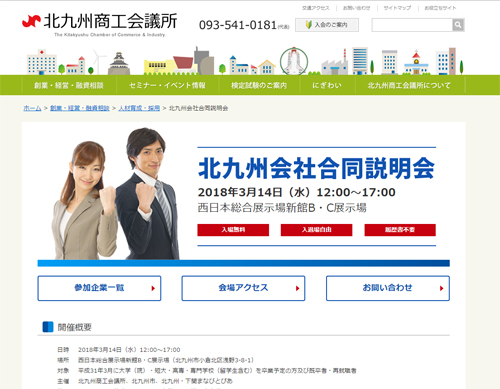Image resolution: width=500 pixels, height=389 pixels.
Task: Click the beginner mark icon on 入会のご案内
Action: pyautogui.click(x=308, y=25)
